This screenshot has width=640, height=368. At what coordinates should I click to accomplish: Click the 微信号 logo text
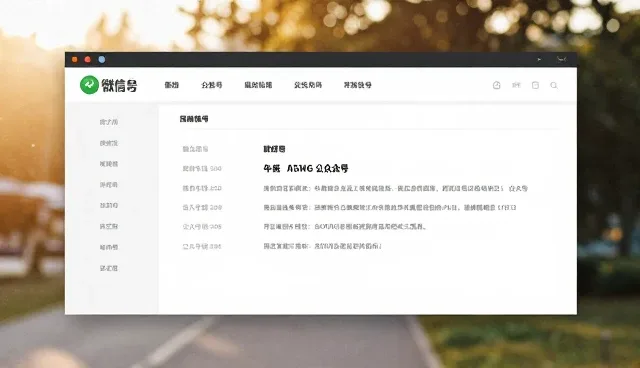tap(119, 85)
